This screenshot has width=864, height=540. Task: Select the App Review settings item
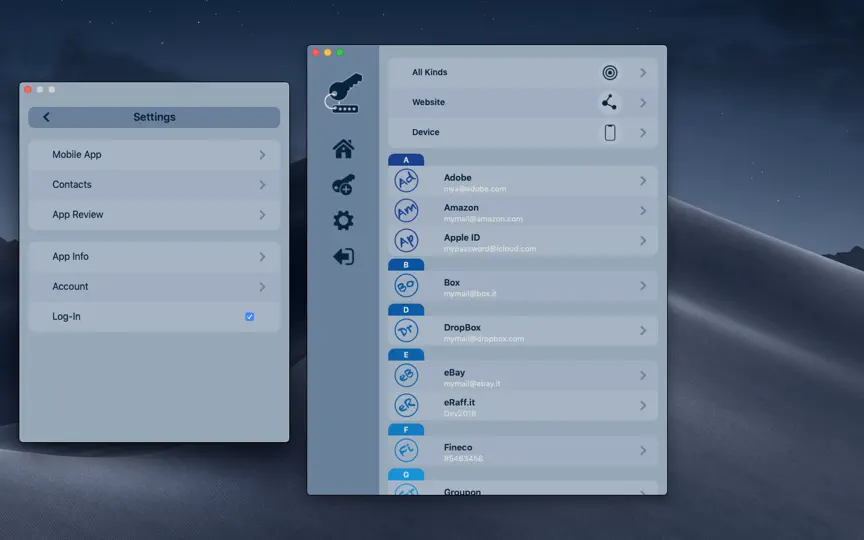154,215
